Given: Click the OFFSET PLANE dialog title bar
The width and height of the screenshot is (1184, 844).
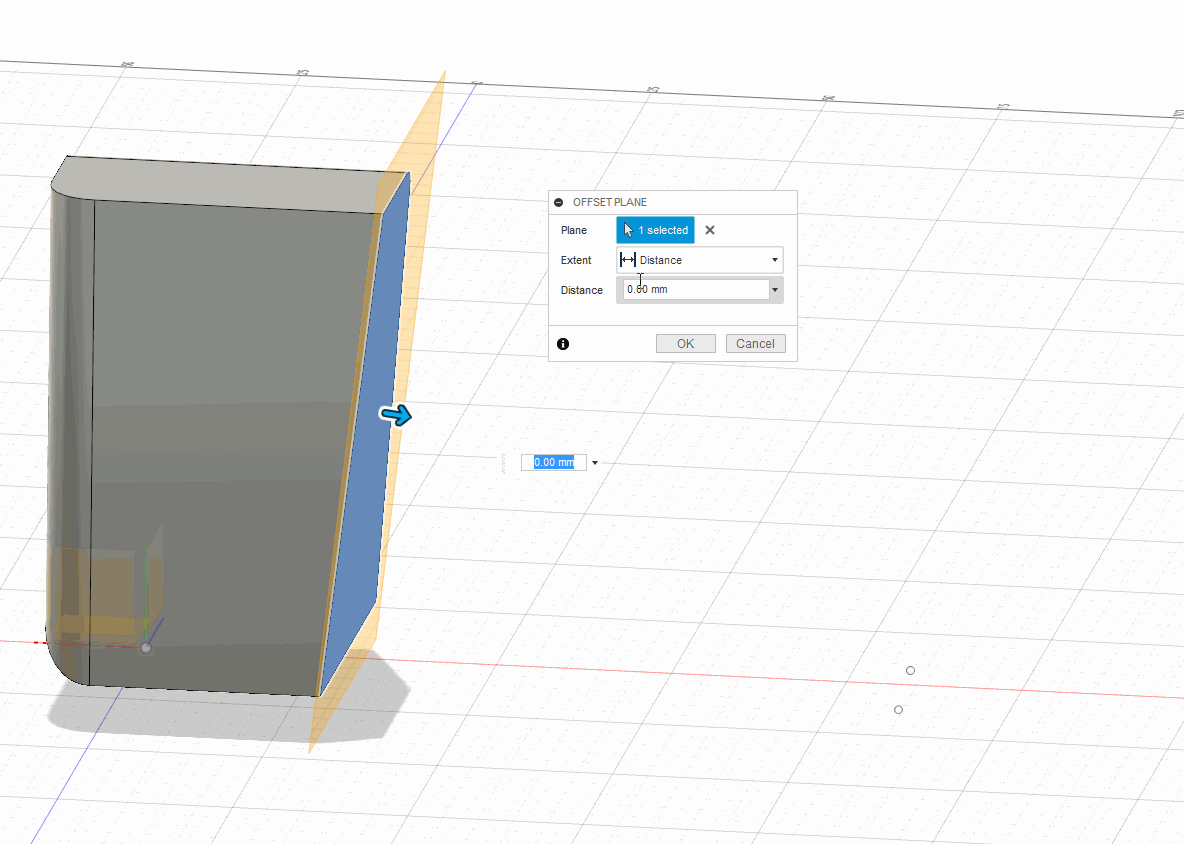Looking at the screenshot, I should coord(610,202).
